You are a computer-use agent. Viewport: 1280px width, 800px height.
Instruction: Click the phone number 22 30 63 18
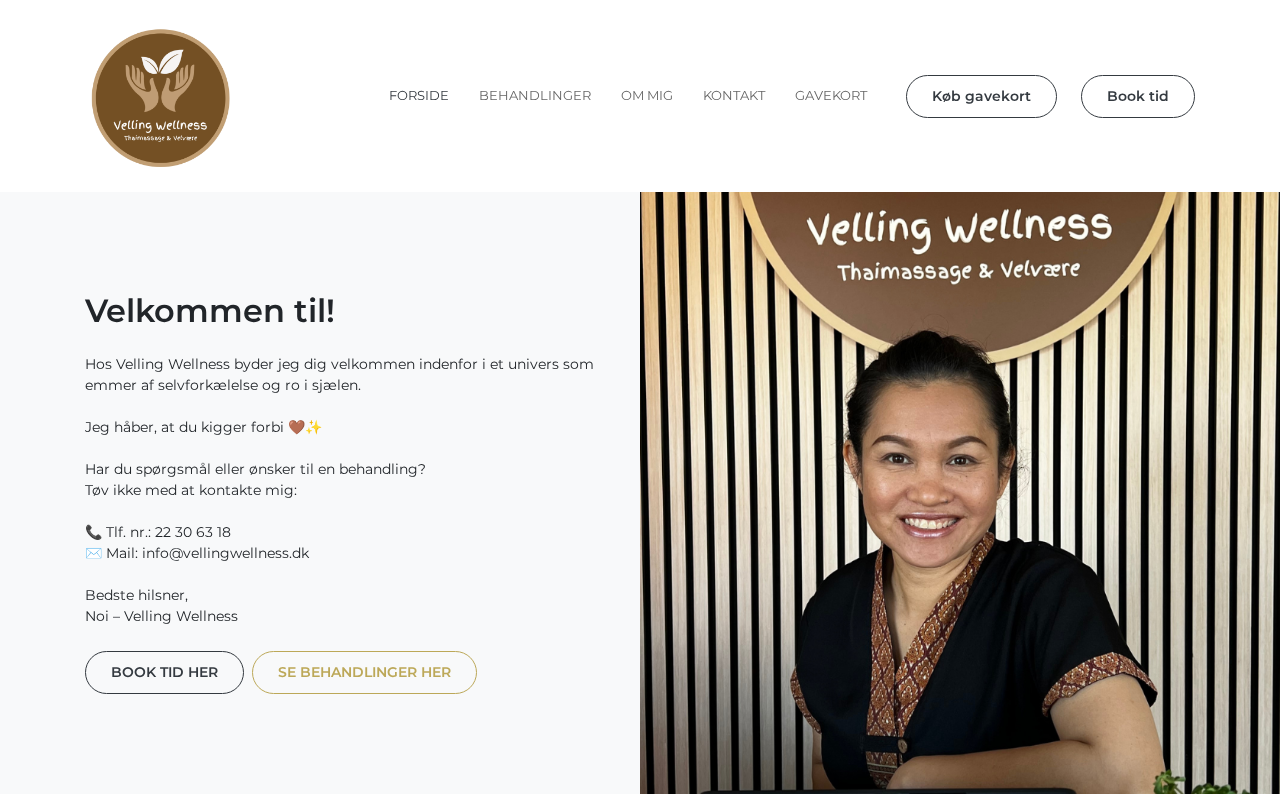tap(193, 532)
